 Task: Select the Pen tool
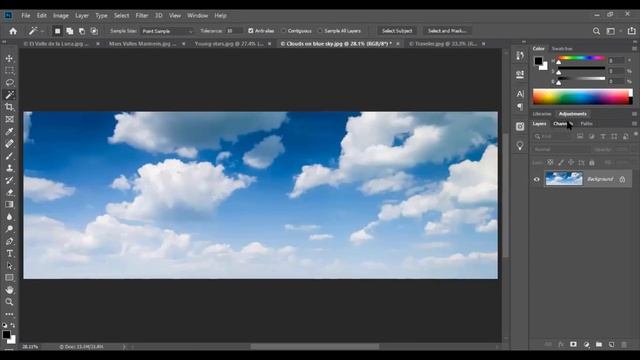9,241
